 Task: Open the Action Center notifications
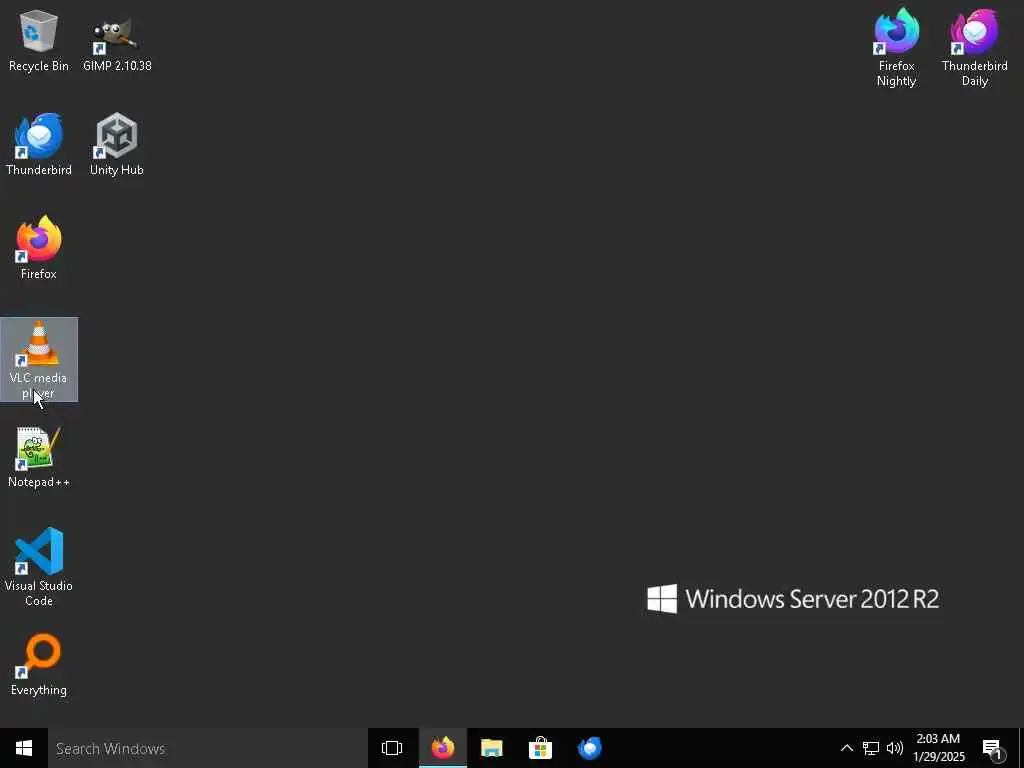[993, 748]
